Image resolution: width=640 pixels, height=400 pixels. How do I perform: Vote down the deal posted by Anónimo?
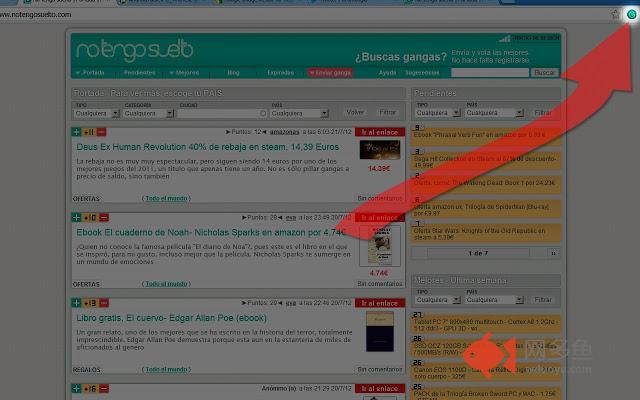104,389
